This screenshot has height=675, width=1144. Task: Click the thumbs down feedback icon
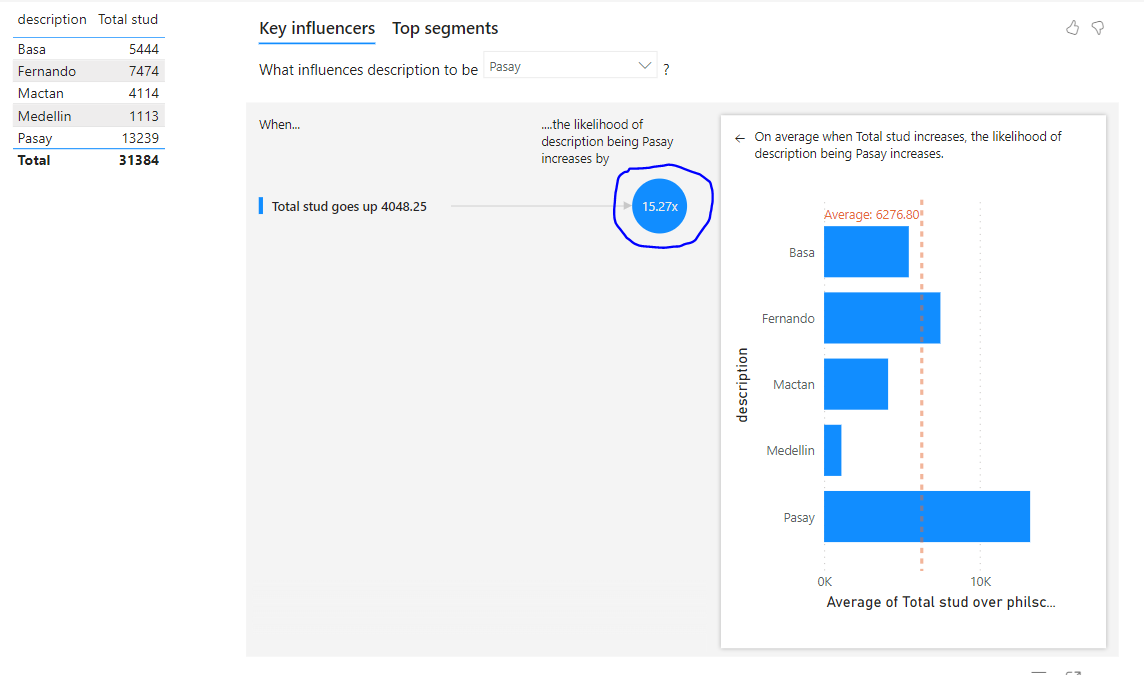1097,28
